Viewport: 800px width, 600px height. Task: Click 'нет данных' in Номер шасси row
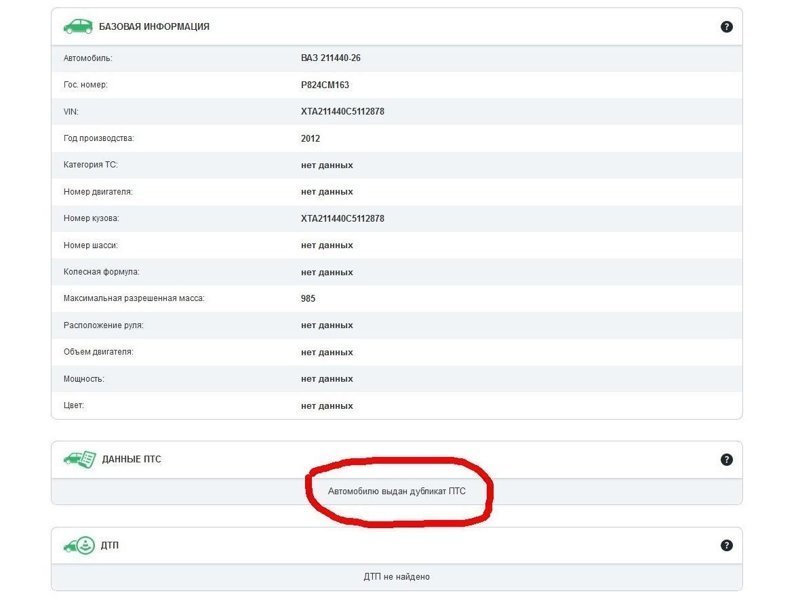pos(327,245)
